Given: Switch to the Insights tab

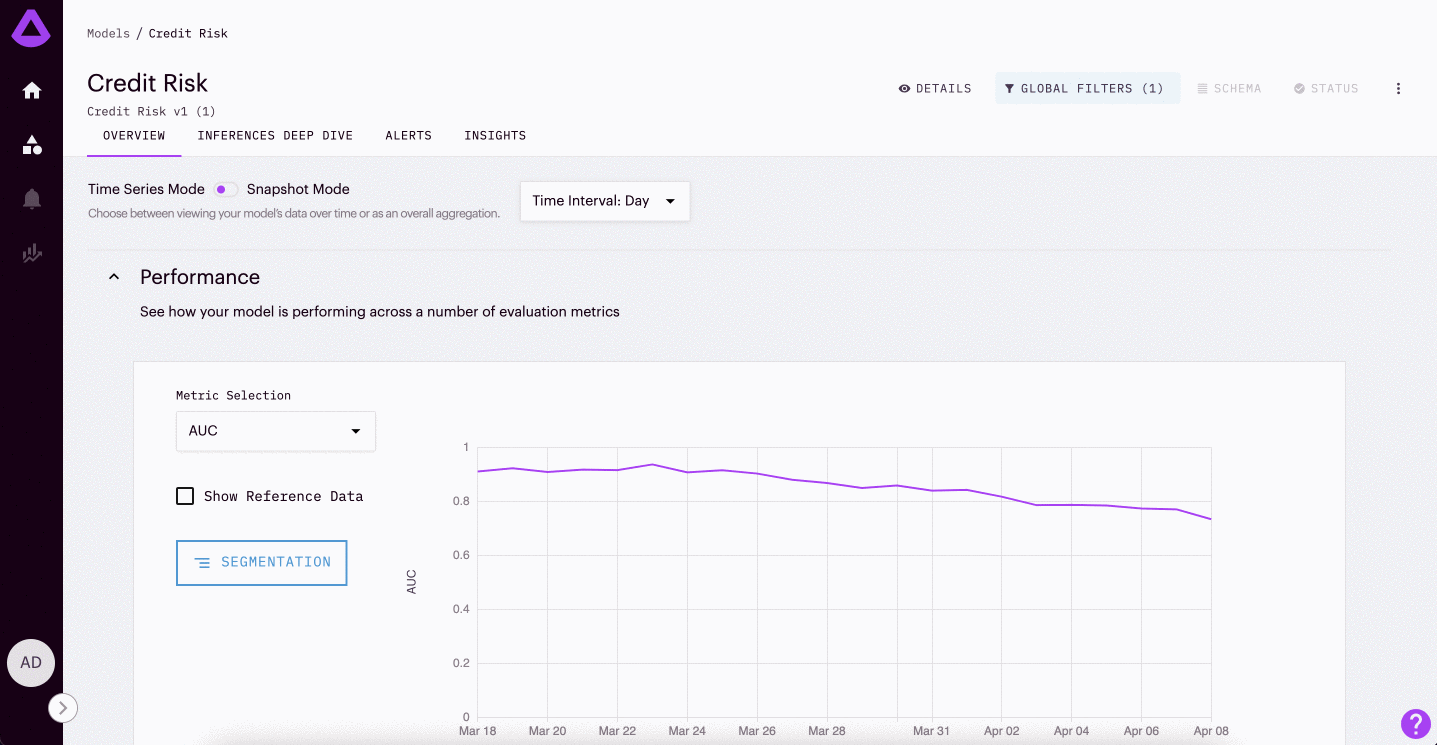Looking at the screenshot, I should [x=495, y=136].
